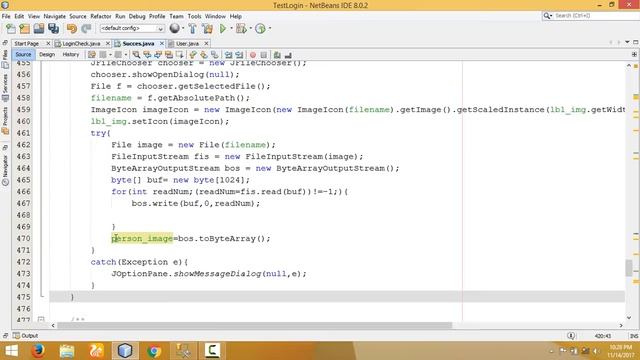Expand the fold marker at line 477
The image size is (640, 360).
[41, 320]
